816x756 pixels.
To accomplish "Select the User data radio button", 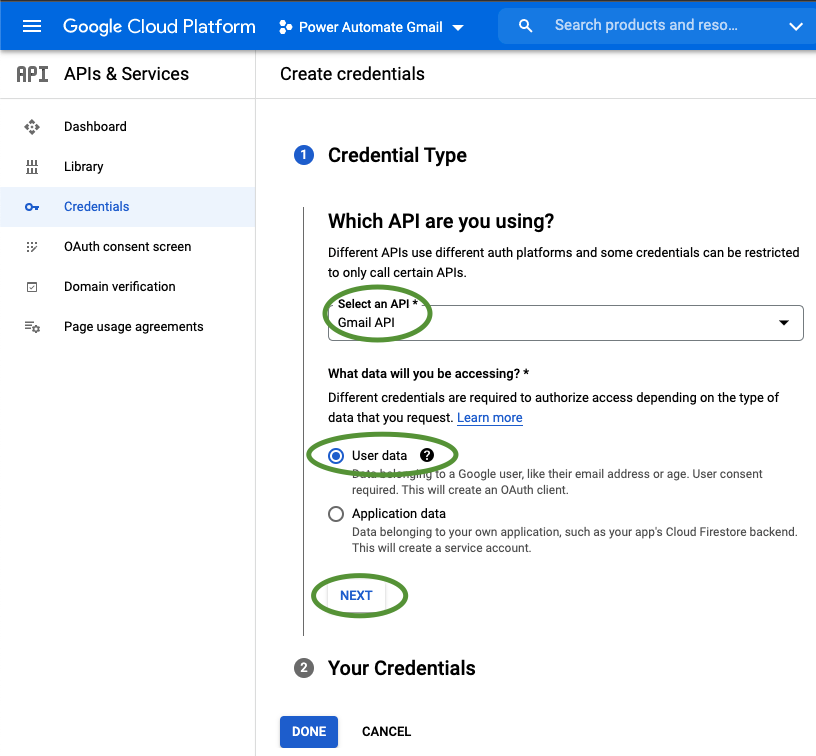I will (336, 454).
